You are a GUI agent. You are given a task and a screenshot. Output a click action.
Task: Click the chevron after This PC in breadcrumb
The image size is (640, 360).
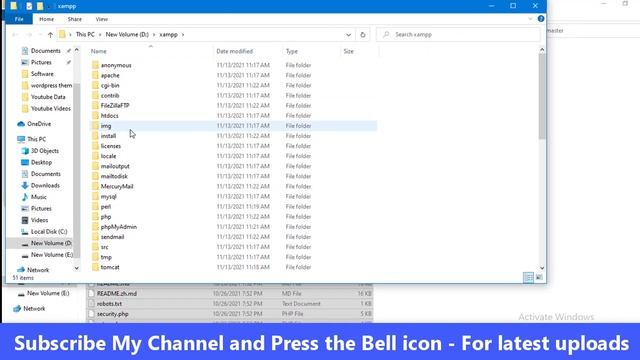[100, 35]
